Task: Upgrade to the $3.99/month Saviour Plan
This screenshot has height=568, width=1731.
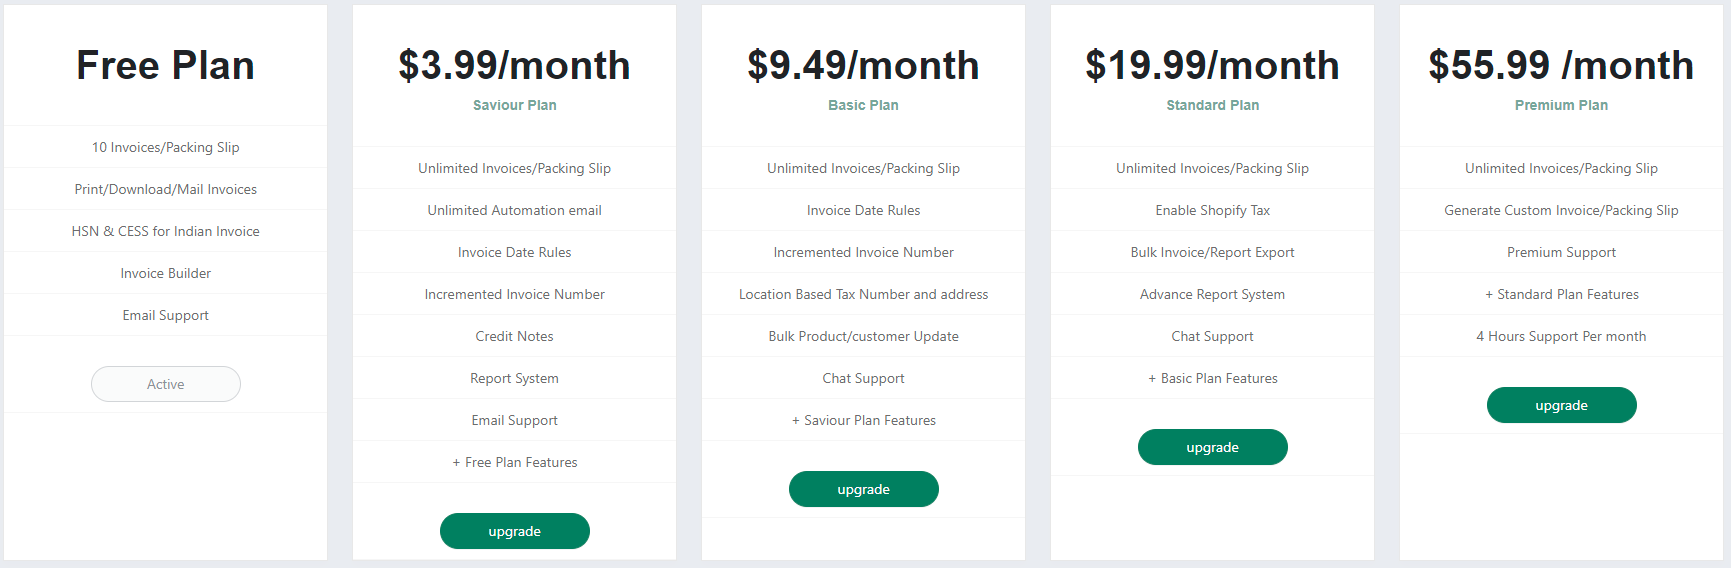Action: (x=515, y=531)
